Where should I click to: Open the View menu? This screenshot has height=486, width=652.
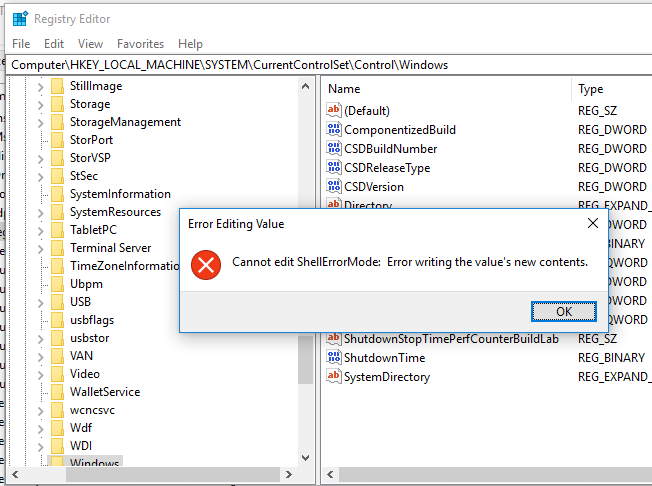pyautogui.click(x=90, y=44)
